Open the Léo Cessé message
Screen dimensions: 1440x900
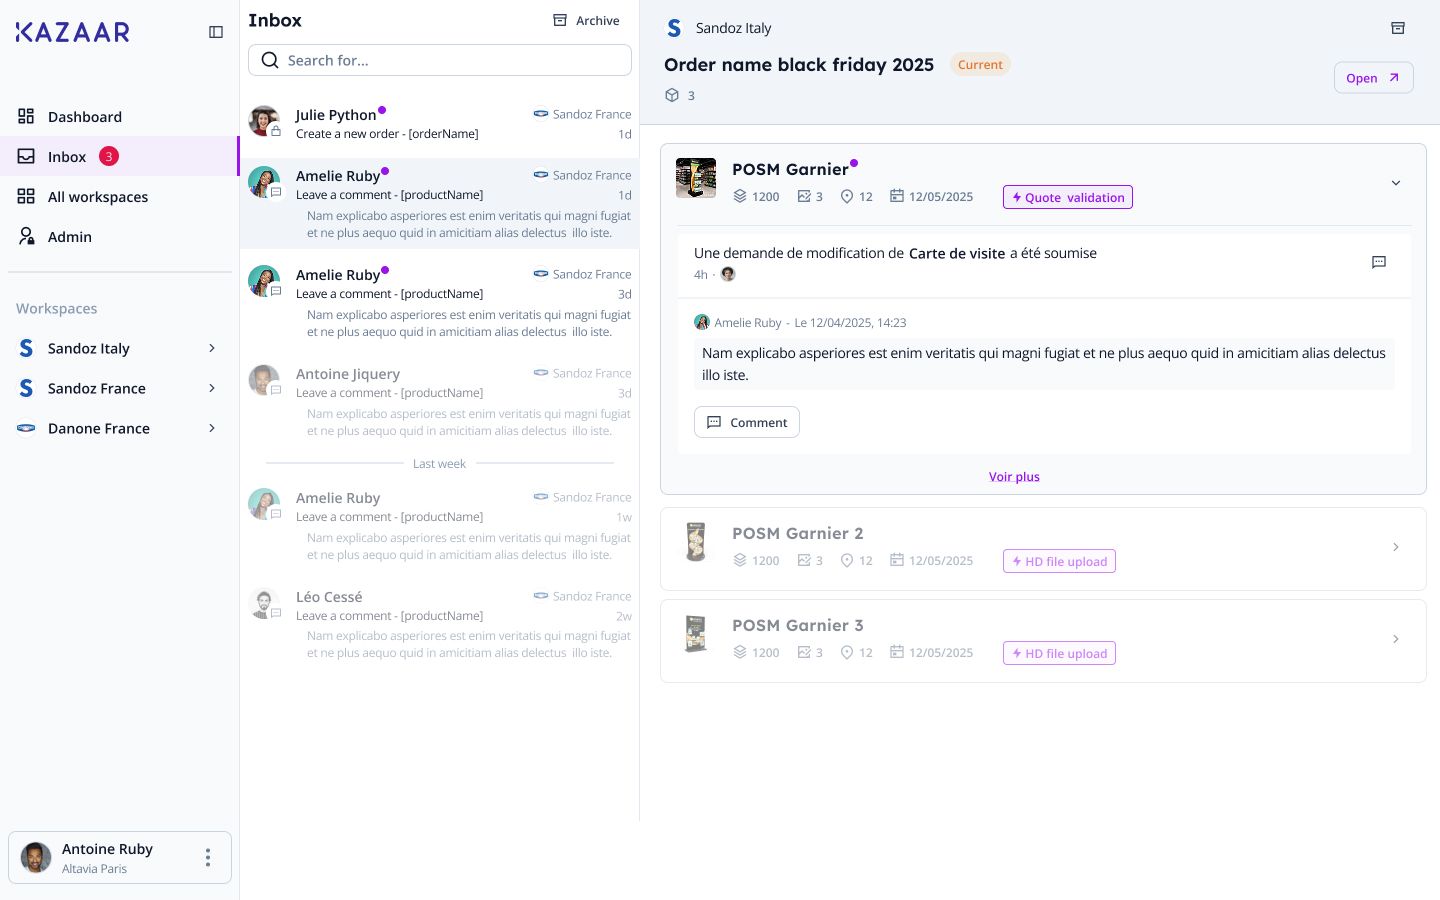[440, 625]
